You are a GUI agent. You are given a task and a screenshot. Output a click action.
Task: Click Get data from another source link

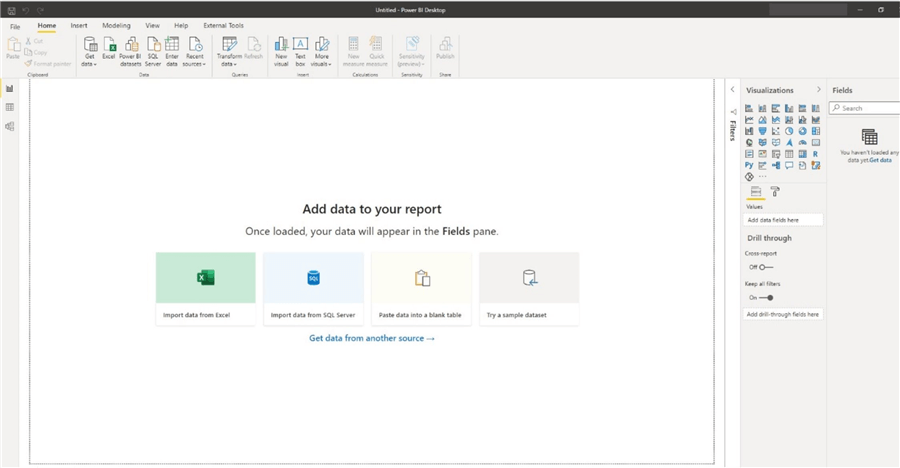click(x=371, y=339)
